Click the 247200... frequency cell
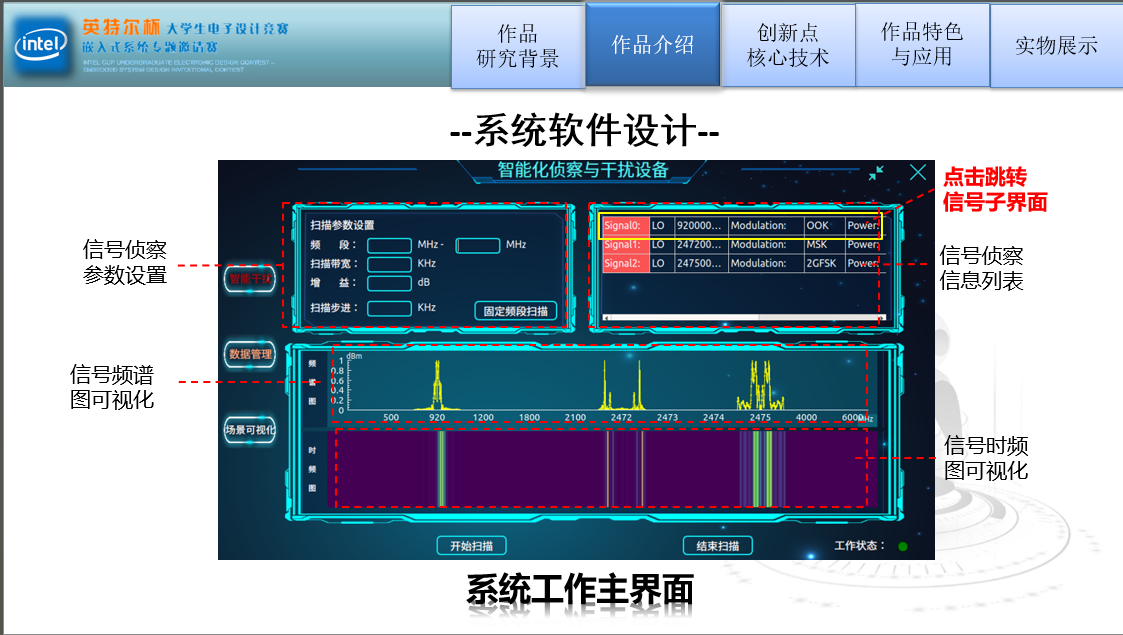The image size is (1123, 635). [701, 244]
